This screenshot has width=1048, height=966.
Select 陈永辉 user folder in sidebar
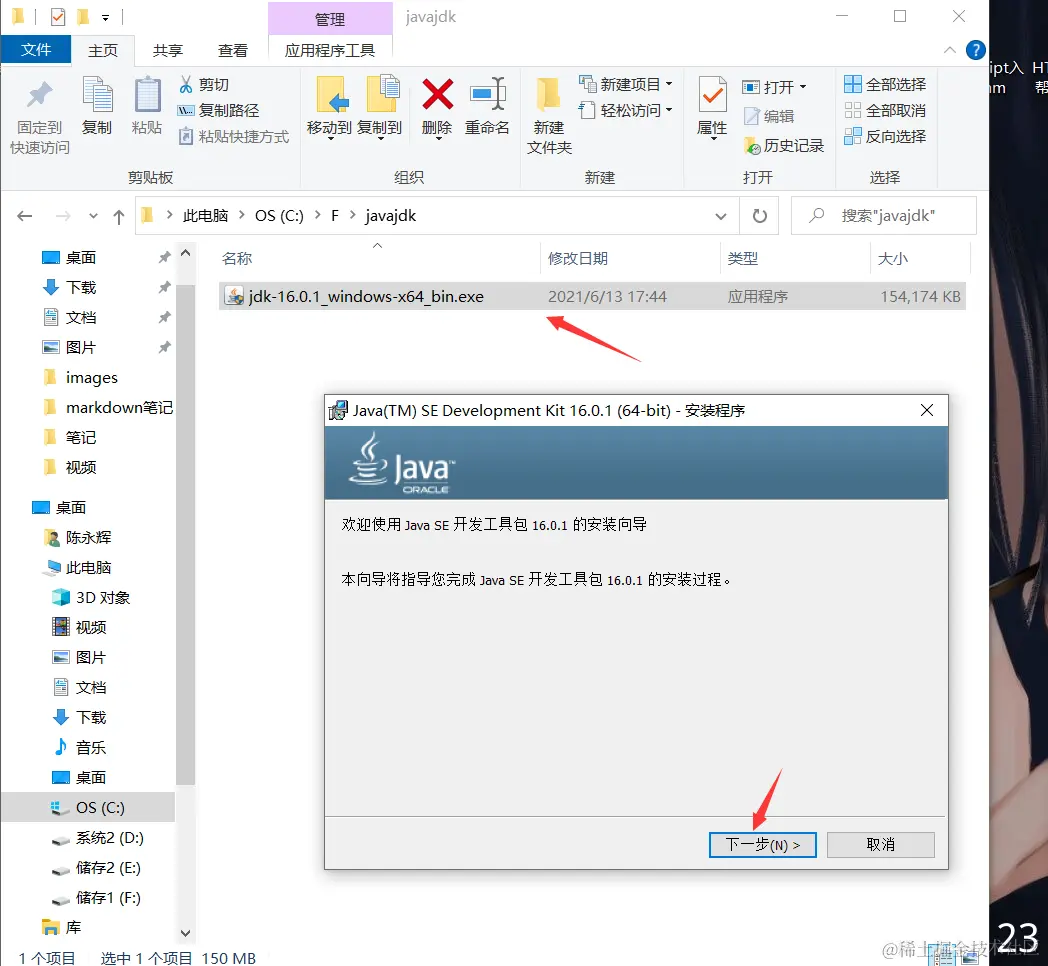[x=88, y=537]
